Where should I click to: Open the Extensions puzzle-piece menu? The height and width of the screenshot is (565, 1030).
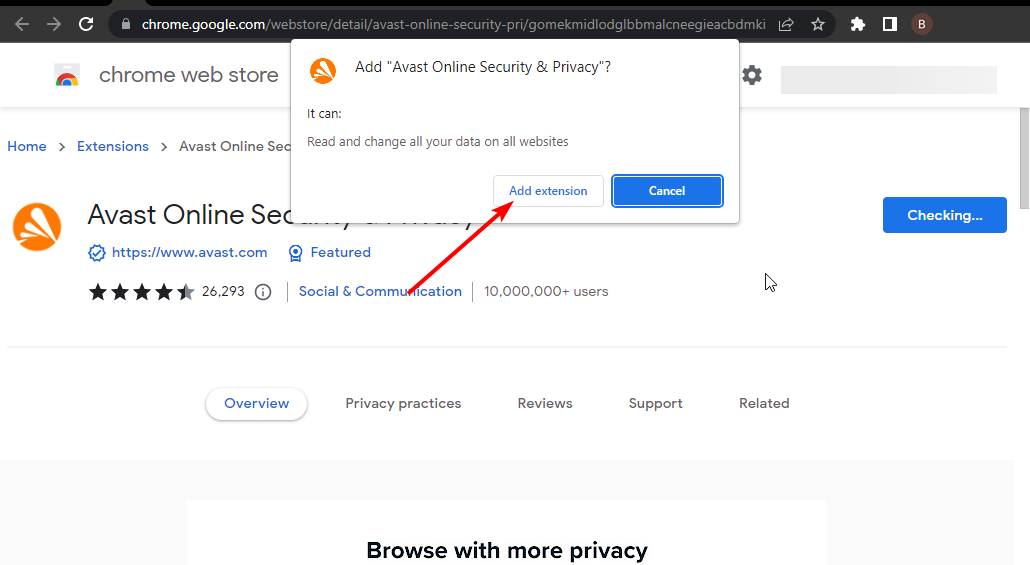point(858,24)
